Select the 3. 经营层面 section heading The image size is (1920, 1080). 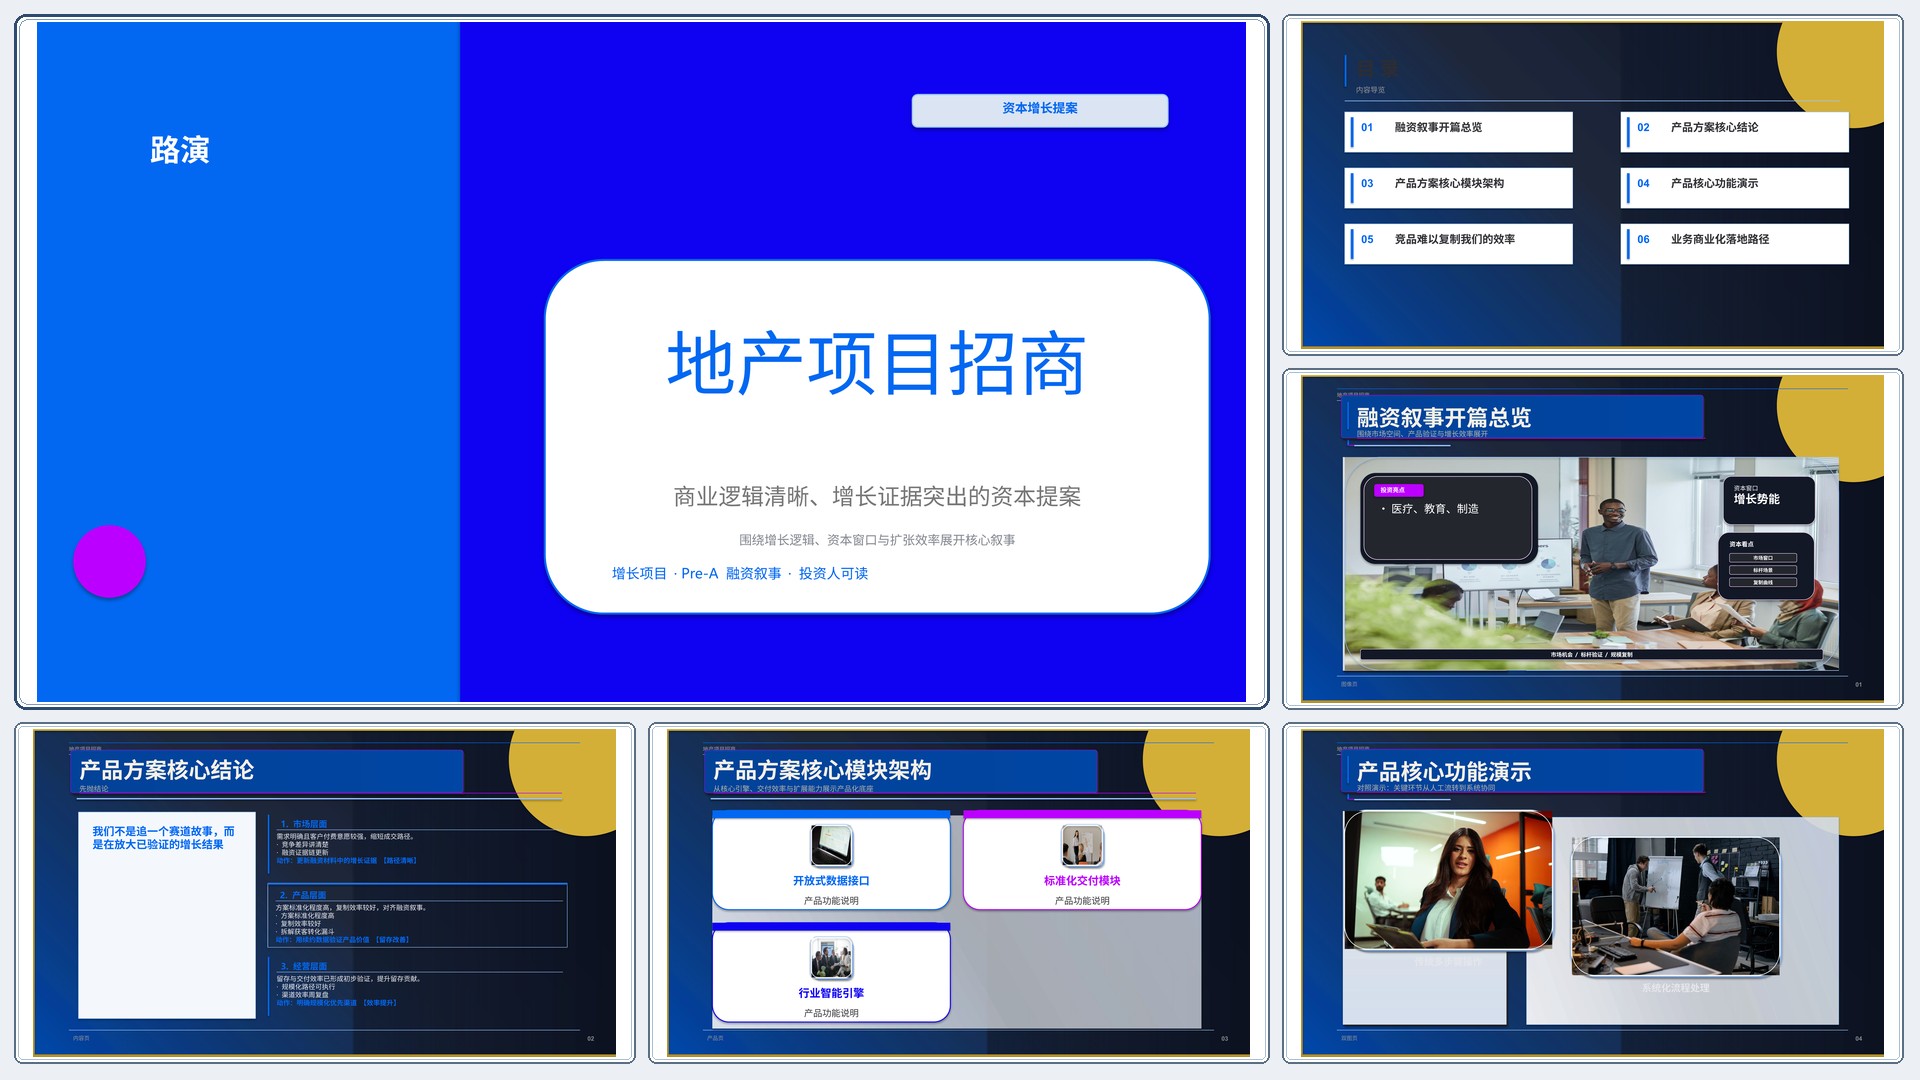304,966
